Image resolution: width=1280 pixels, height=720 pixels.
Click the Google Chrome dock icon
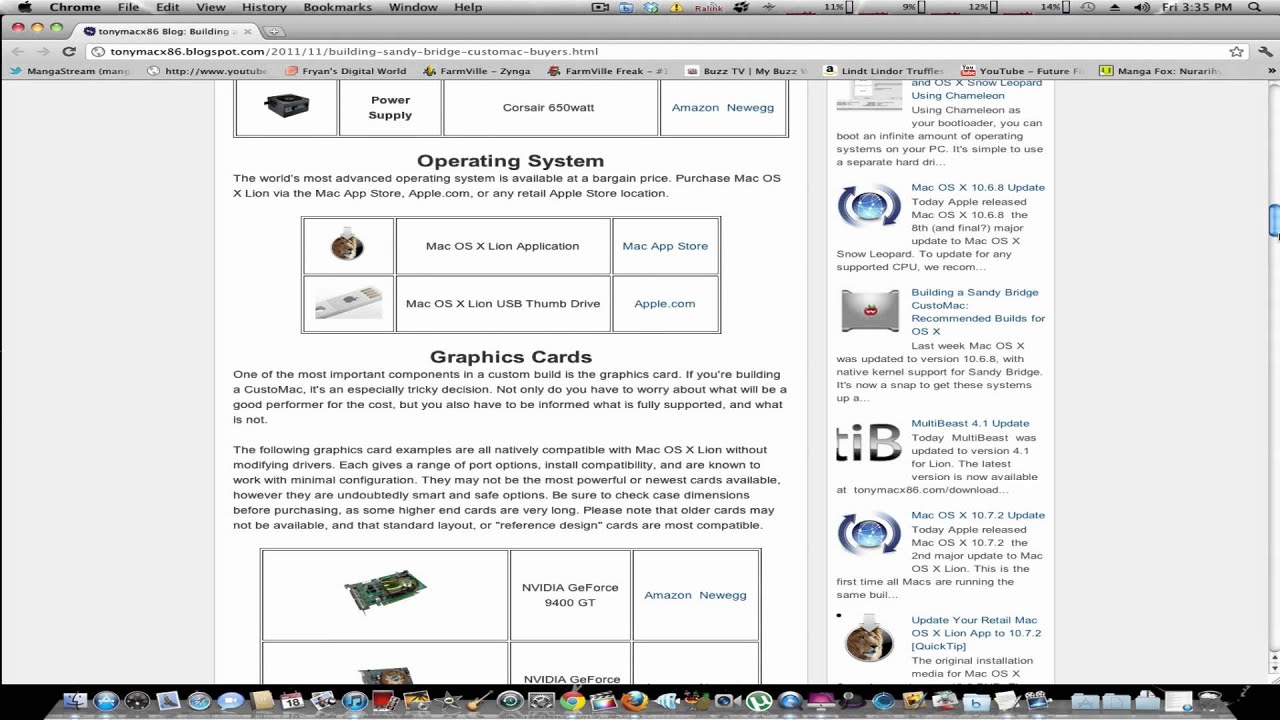pos(572,700)
